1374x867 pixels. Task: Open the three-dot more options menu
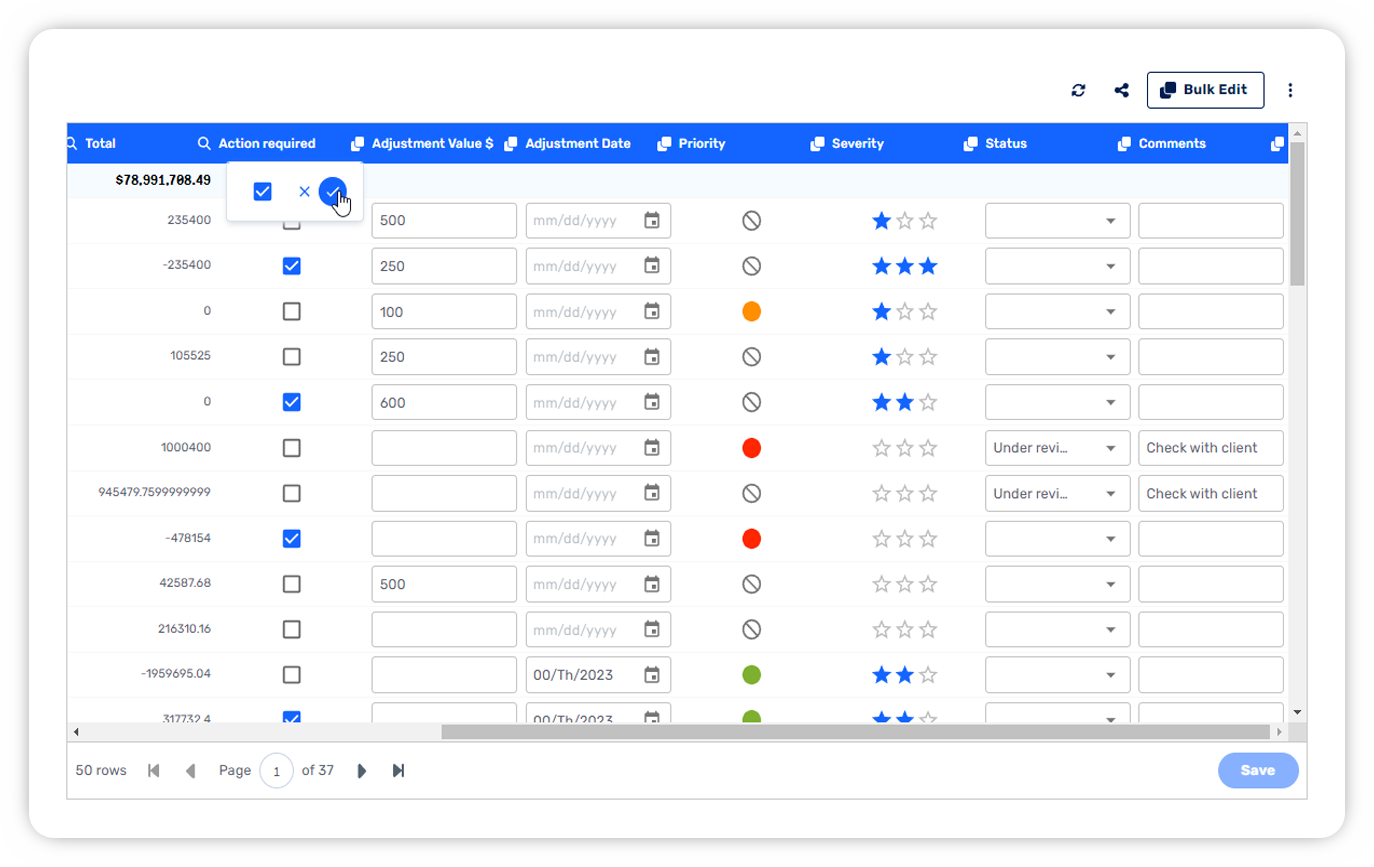pos(1290,90)
